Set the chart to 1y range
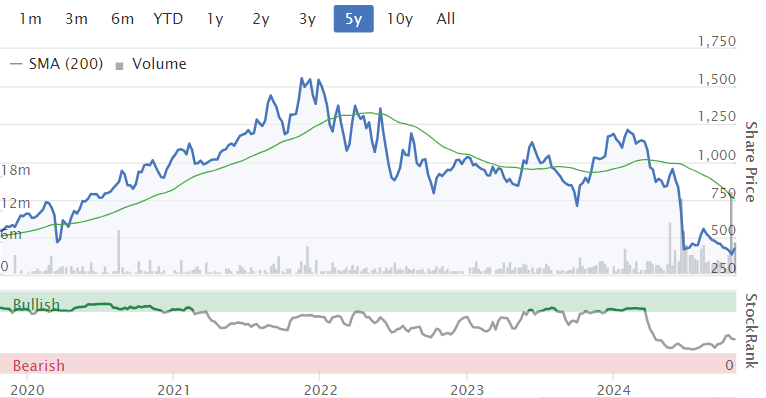Viewport: 766px width, 398px height. click(x=214, y=19)
